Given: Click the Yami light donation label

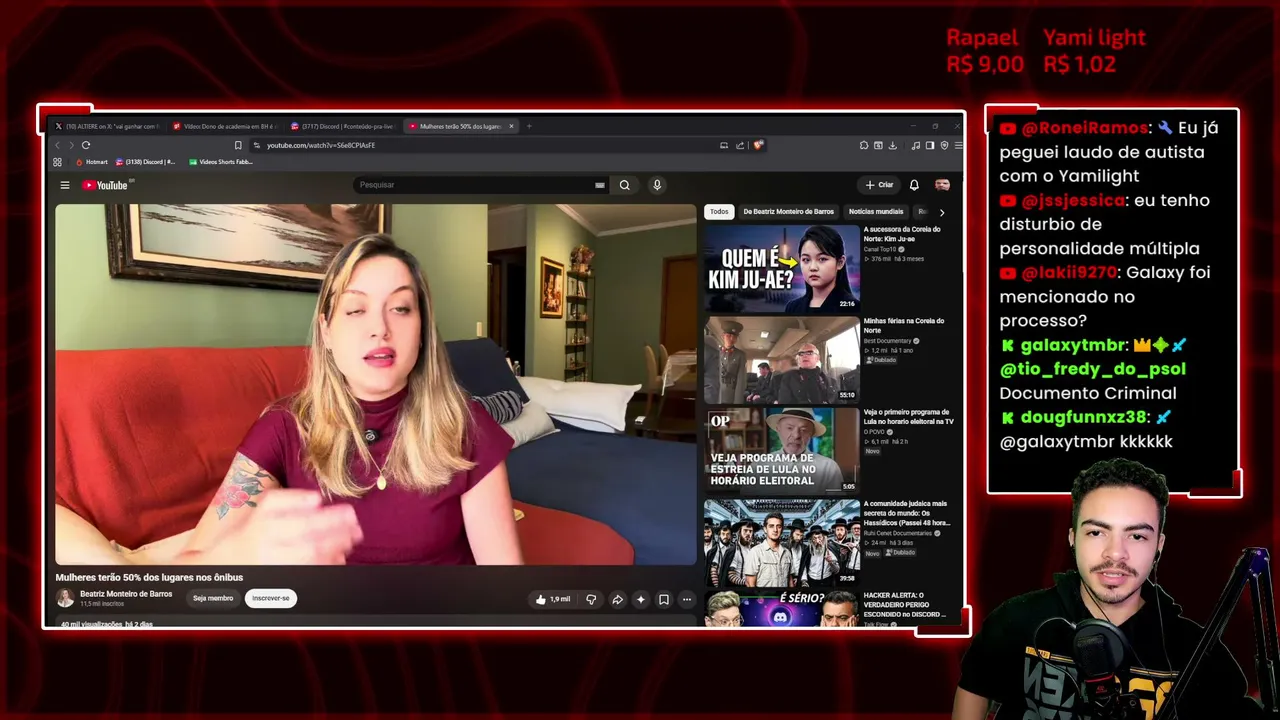Looking at the screenshot, I should 1094,38.
